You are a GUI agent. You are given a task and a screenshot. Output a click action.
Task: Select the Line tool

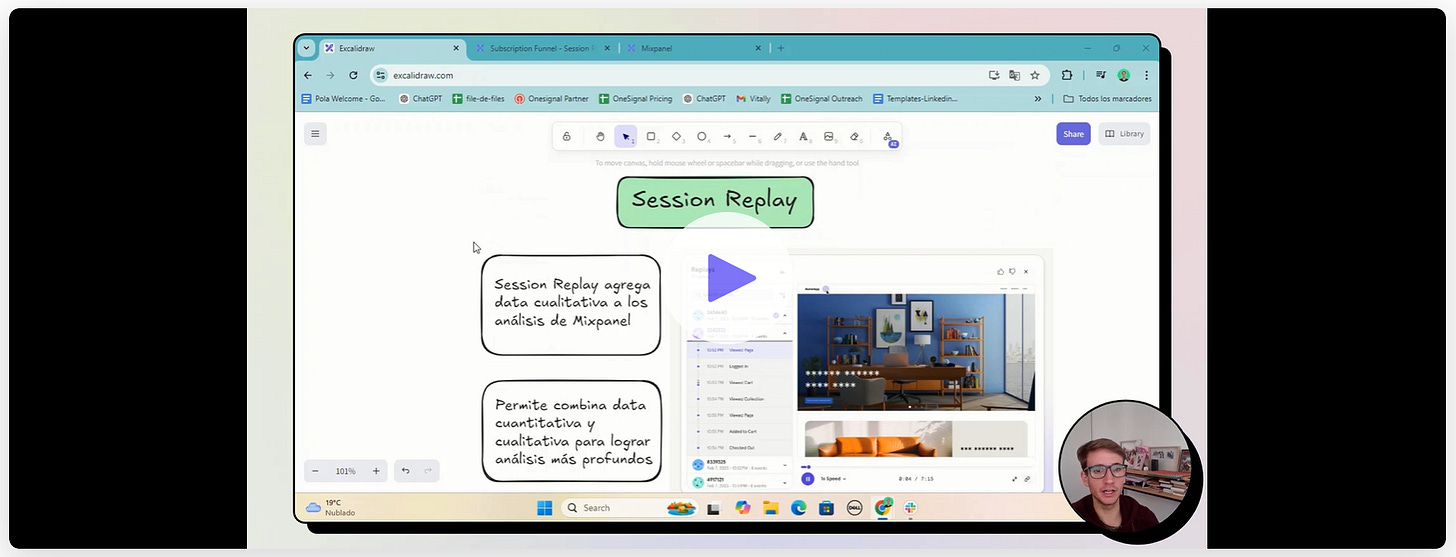point(753,137)
